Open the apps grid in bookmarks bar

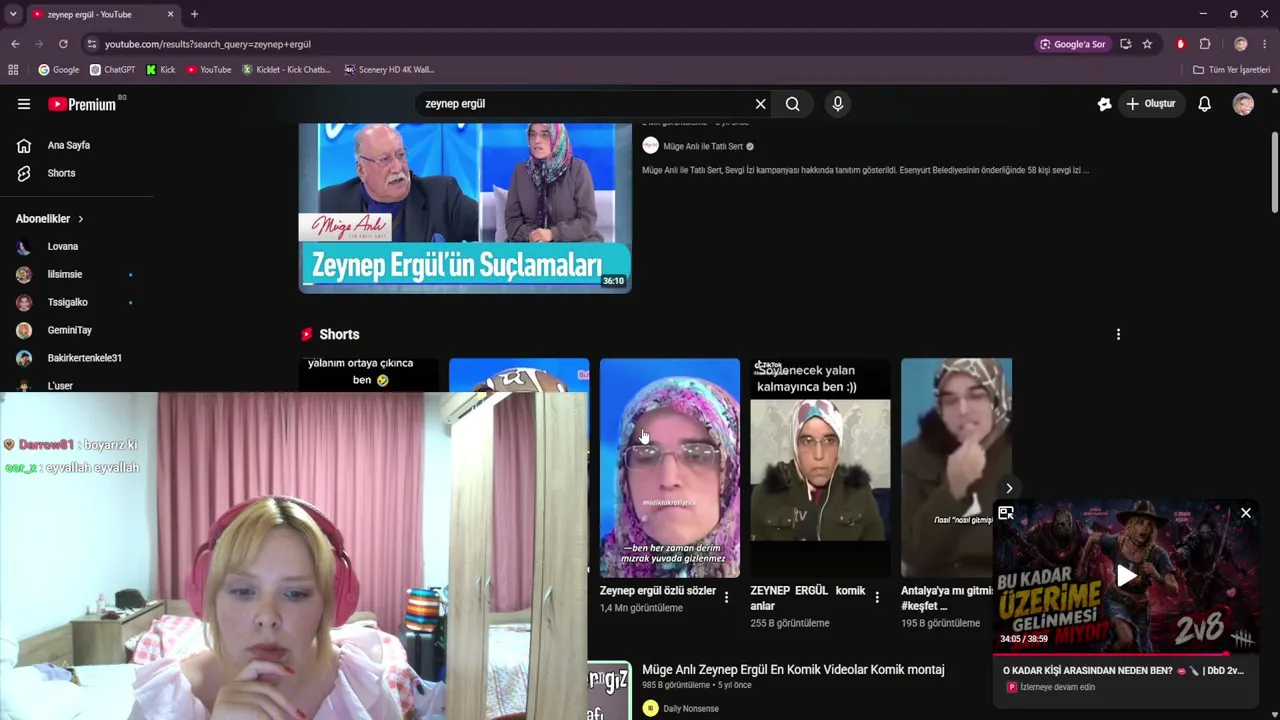(13, 70)
